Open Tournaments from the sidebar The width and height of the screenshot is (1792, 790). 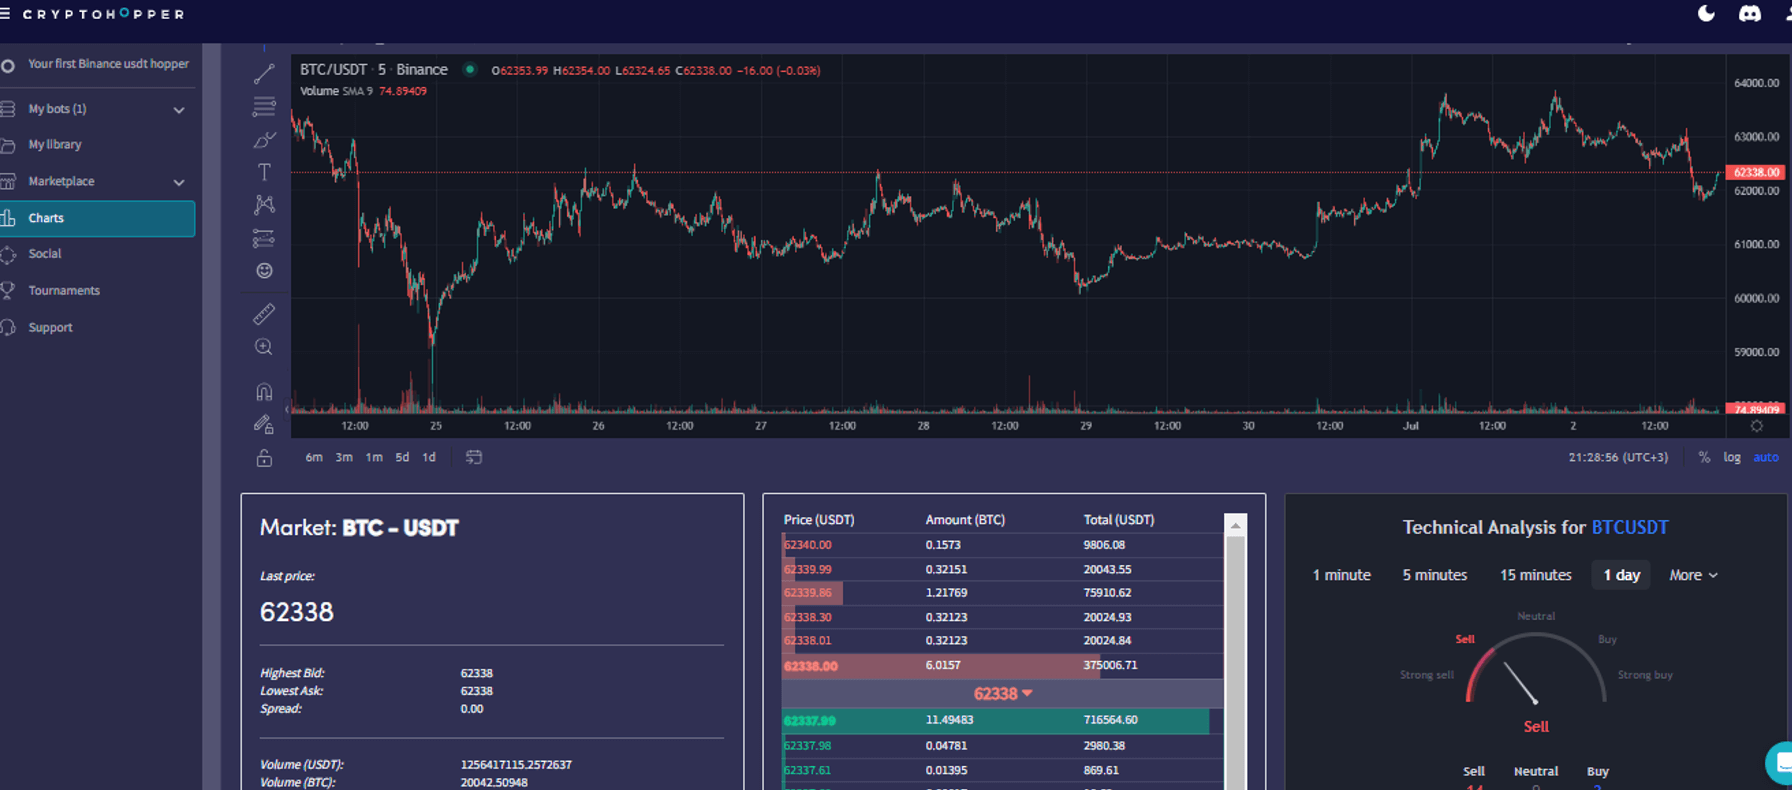pyautogui.click(x=64, y=291)
